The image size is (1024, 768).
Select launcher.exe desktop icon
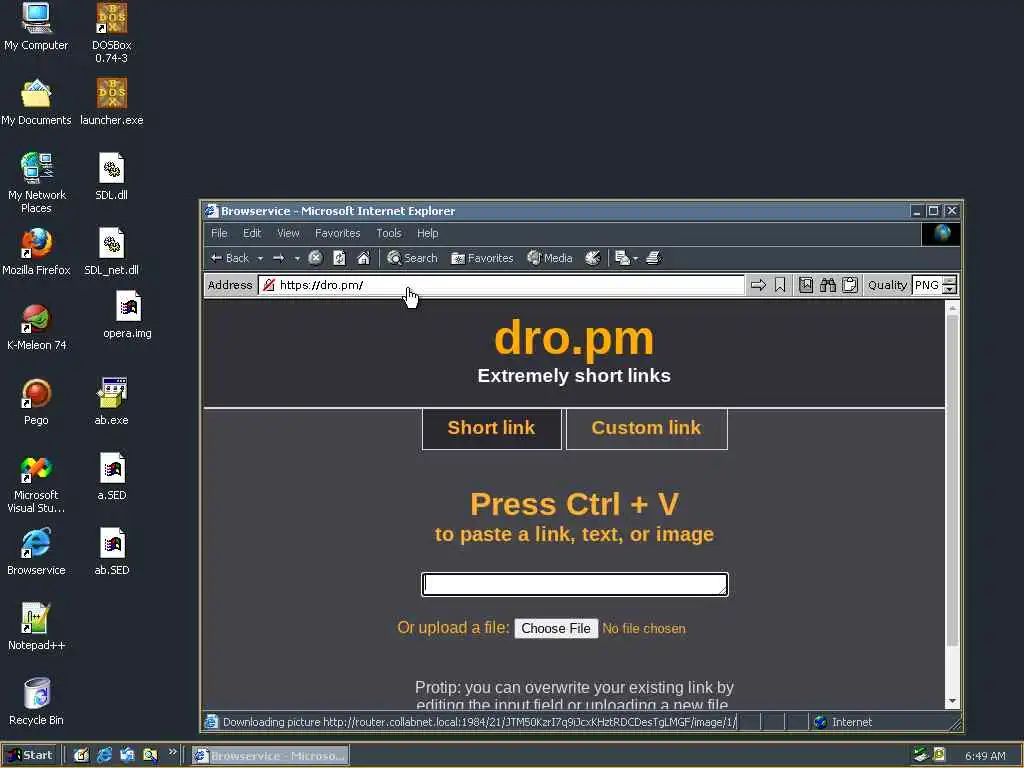coord(112,103)
